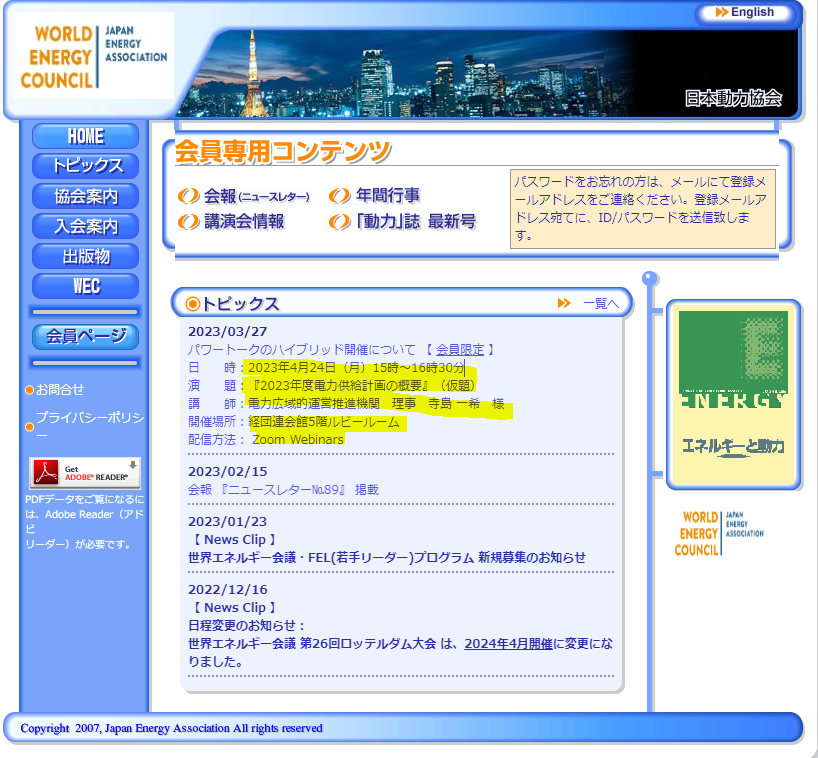Open the 会員ページ button

86,336
